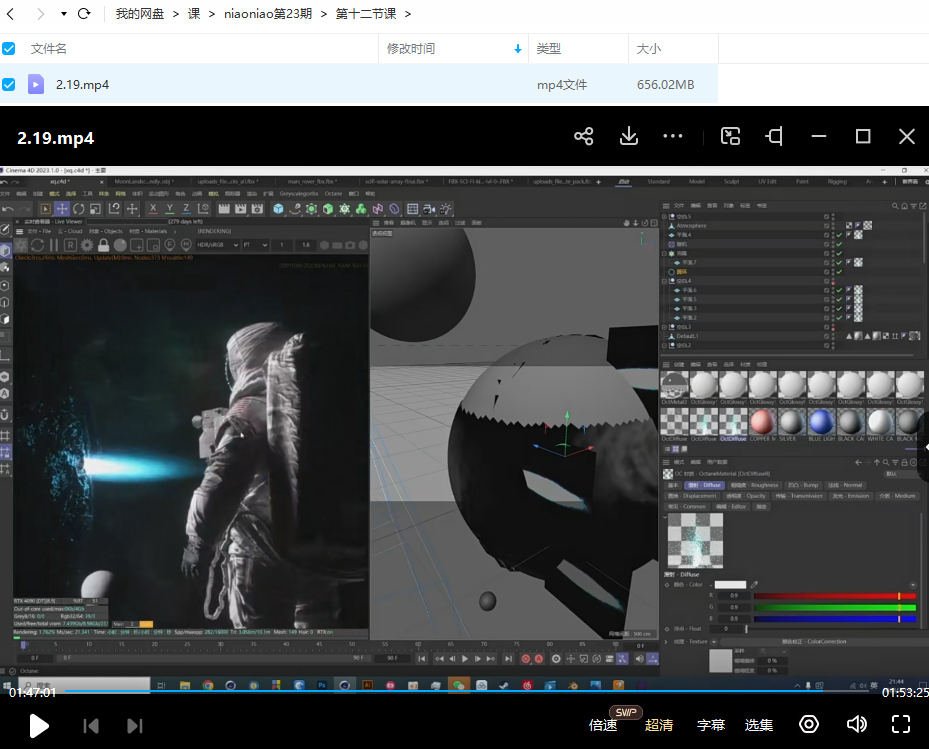
Task: Click the cube primitive icon to create object
Action: tap(278, 207)
